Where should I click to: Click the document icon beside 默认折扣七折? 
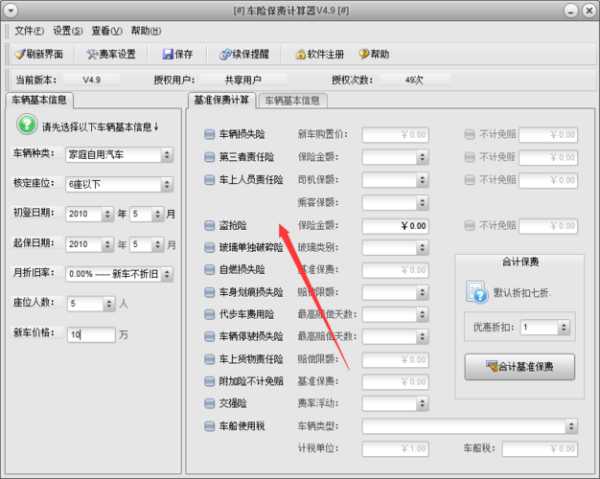(x=476, y=293)
